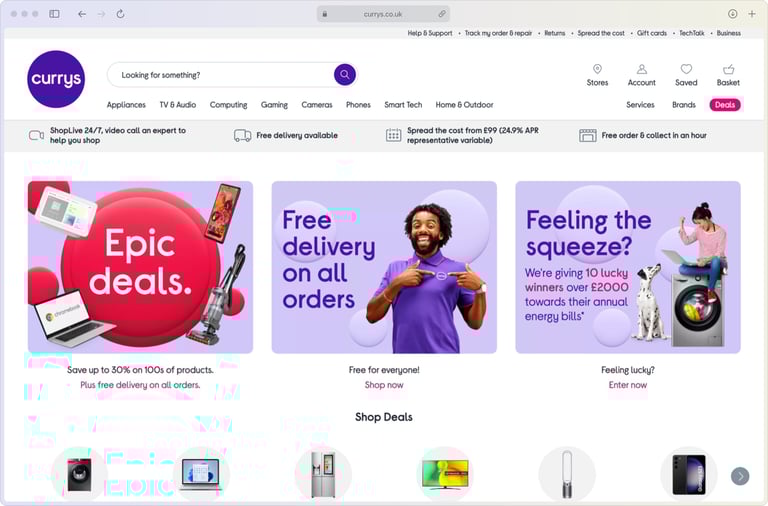Click the ShopLive video call icon
Image resolution: width=768 pixels, height=506 pixels.
(x=36, y=135)
